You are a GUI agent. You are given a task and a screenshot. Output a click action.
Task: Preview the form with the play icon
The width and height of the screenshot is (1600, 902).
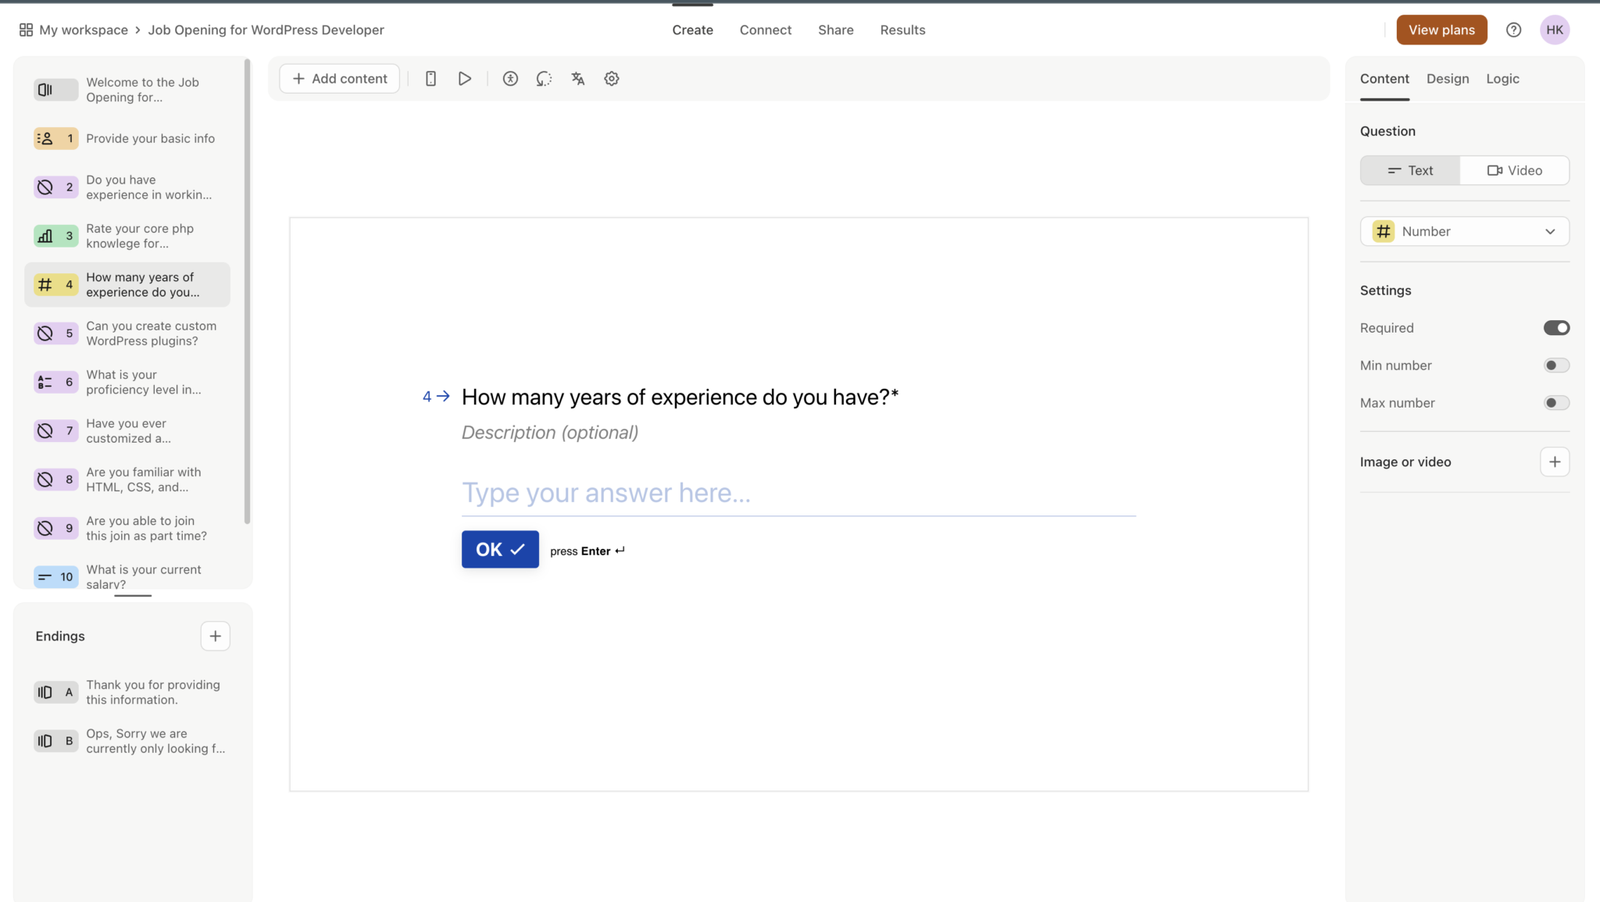tap(464, 78)
